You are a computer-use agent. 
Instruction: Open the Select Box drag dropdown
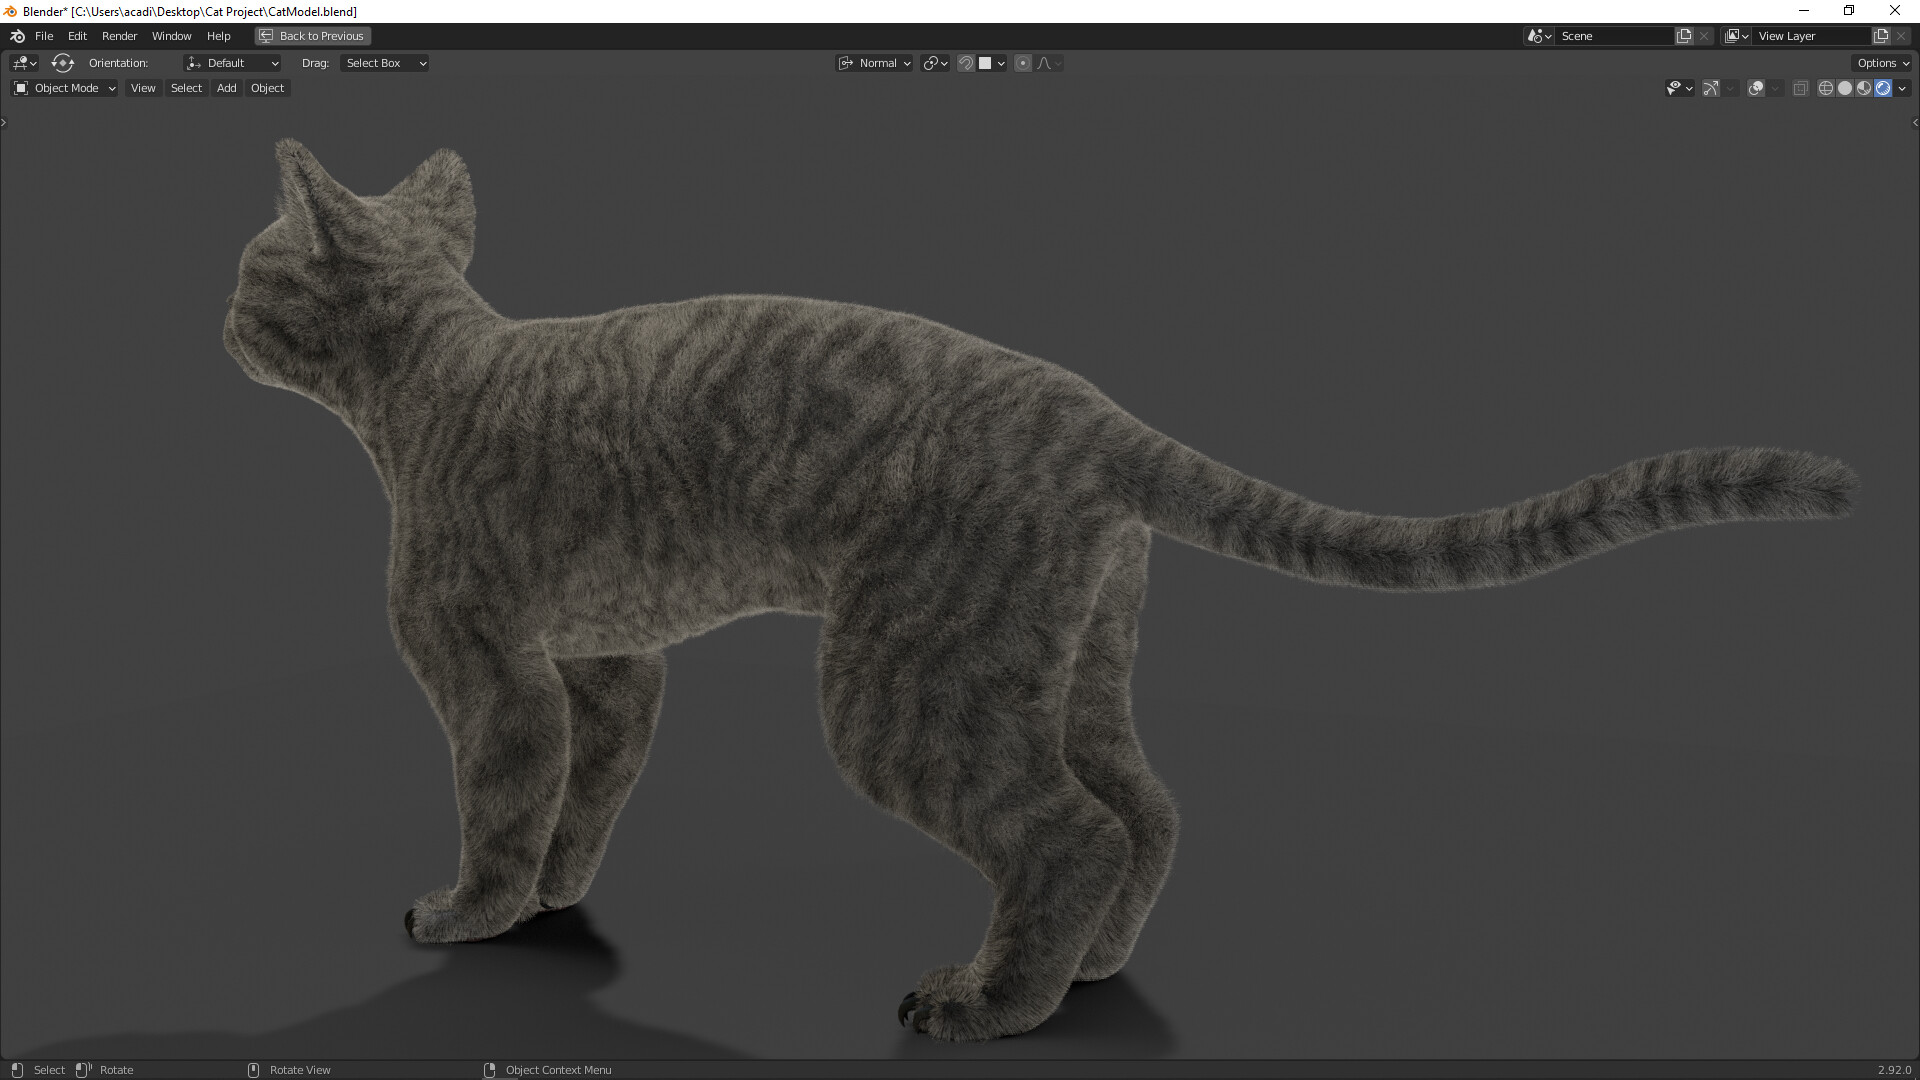point(384,63)
